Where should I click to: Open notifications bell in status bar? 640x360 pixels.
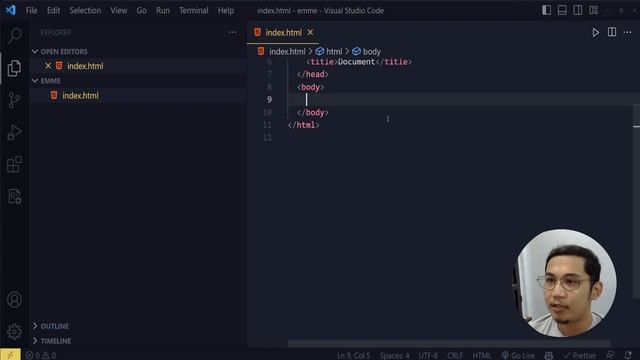(x=628, y=356)
